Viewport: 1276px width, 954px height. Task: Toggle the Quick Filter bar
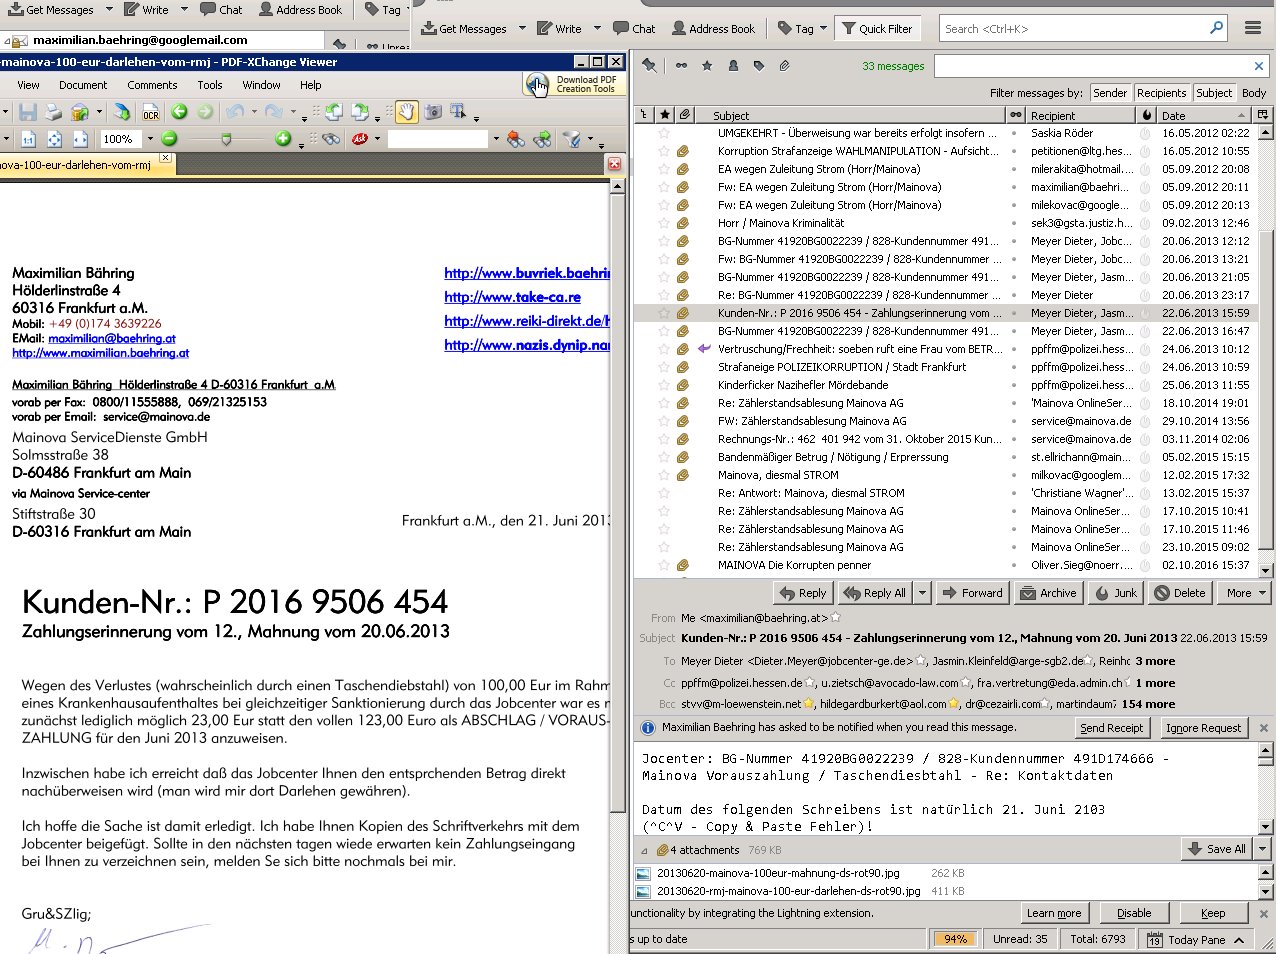(877, 29)
